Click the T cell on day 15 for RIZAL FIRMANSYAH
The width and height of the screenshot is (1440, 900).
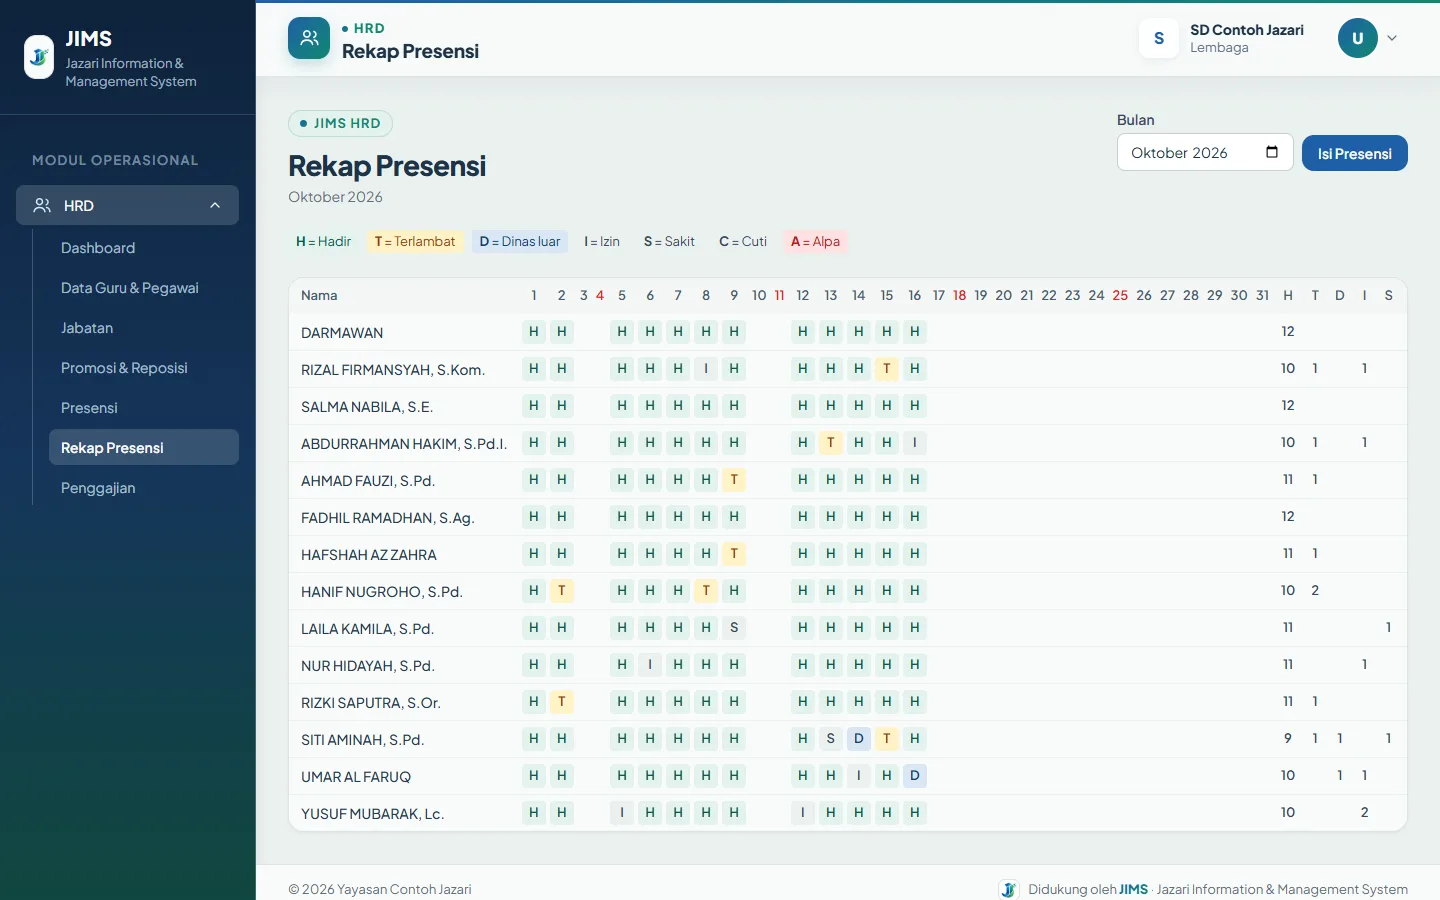click(x=886, y=369)
